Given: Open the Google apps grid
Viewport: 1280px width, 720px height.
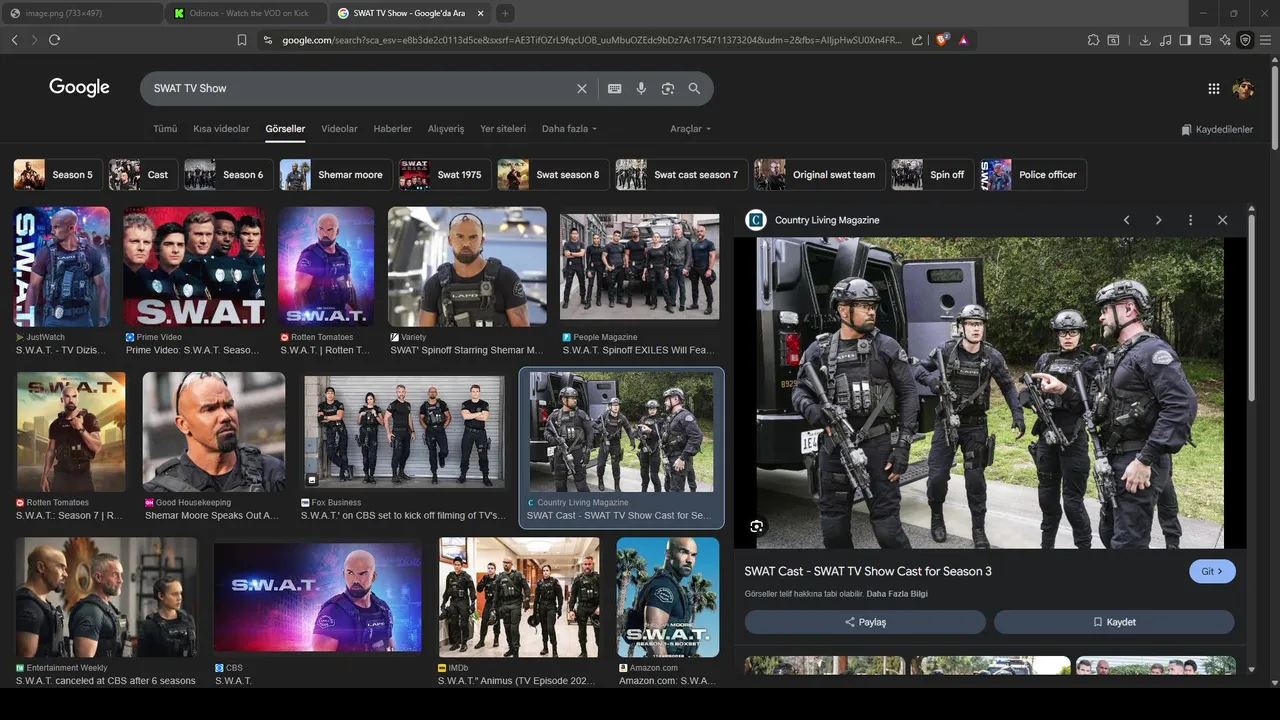Looking at the screenshot, I should [x=1214, y=88].
